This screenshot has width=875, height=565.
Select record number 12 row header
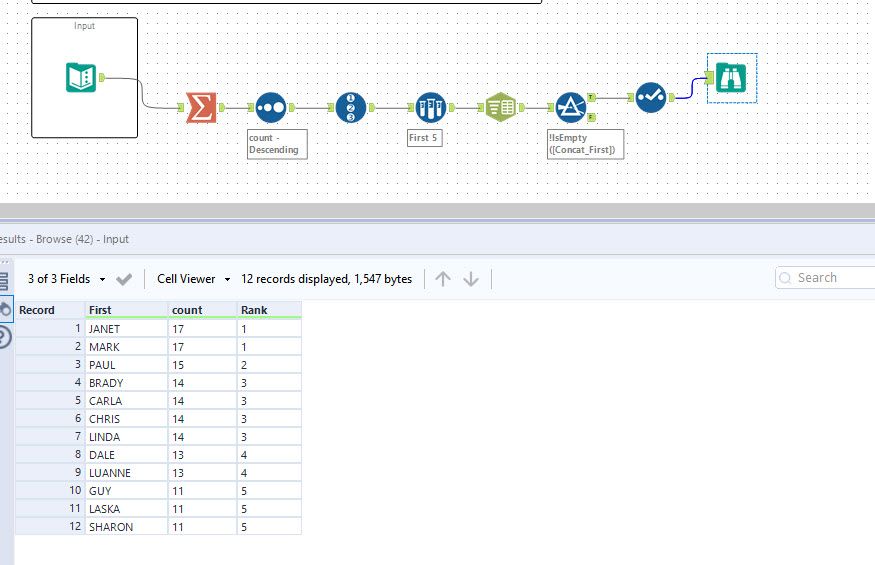pyautogui.click(x=50, y=526)
